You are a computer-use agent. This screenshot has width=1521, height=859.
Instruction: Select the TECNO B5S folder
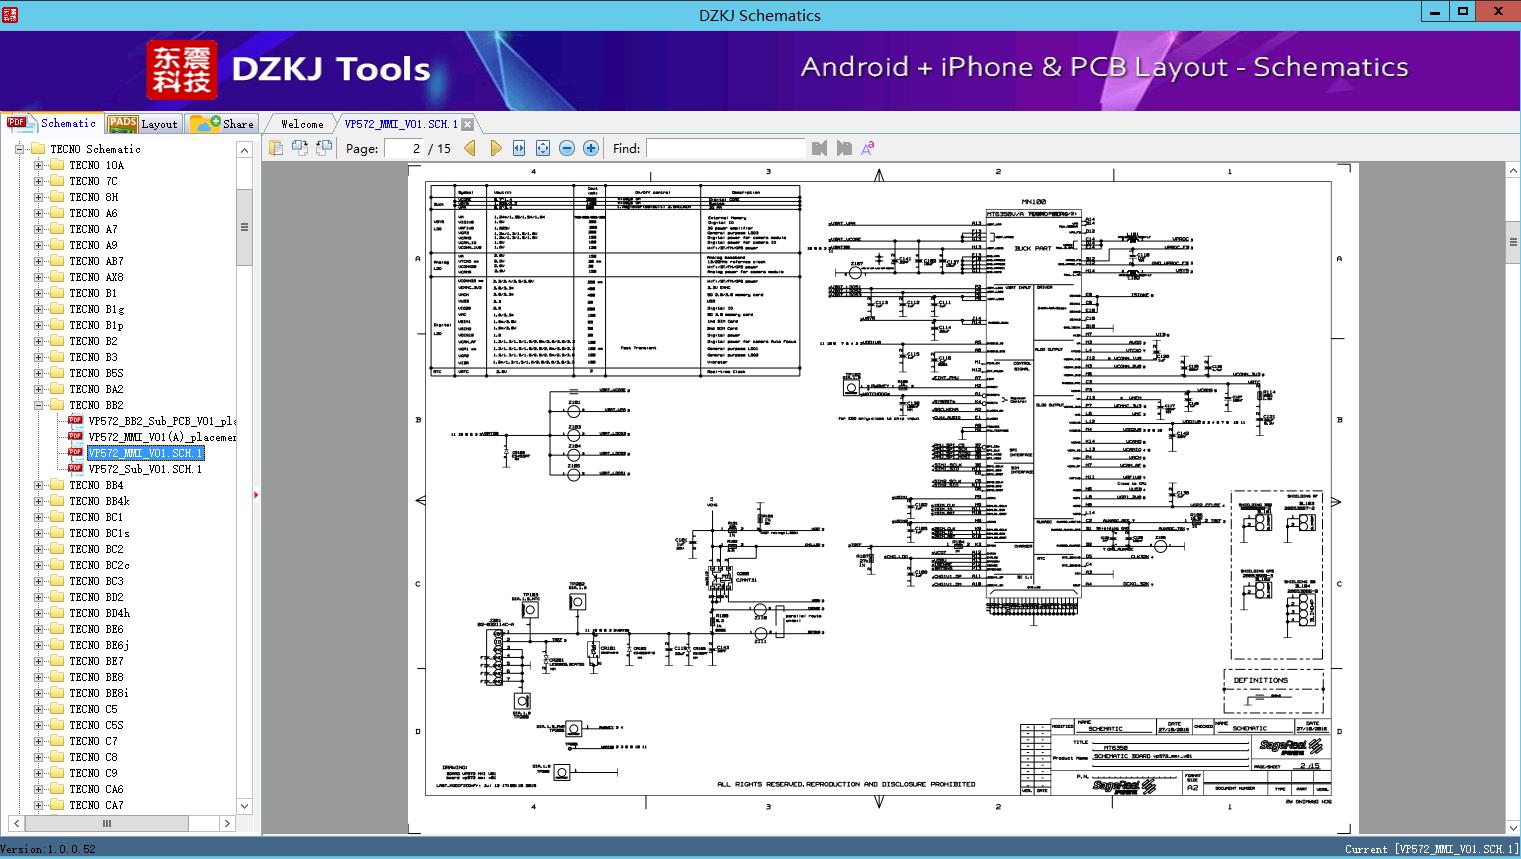click(x=96, y=373)
